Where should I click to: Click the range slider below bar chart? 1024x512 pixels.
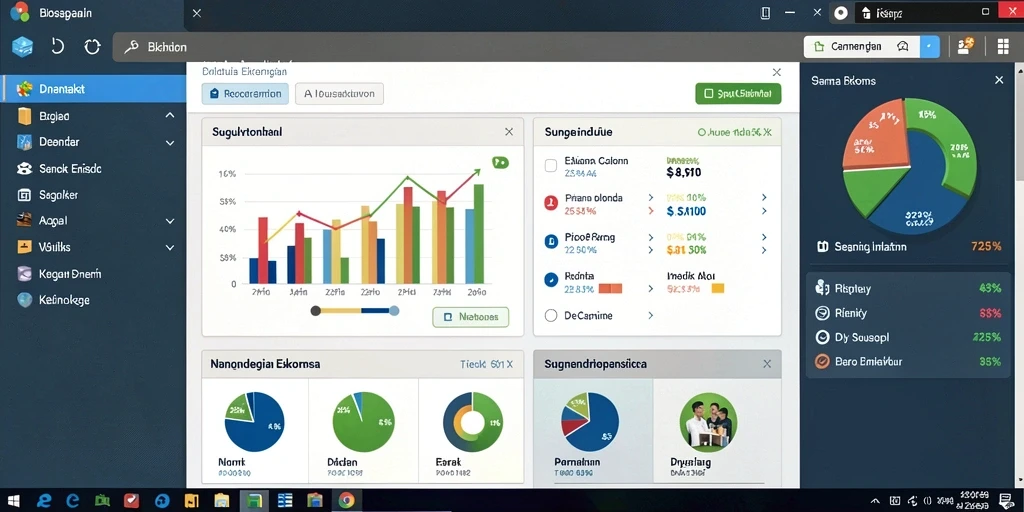pos(355,311)
